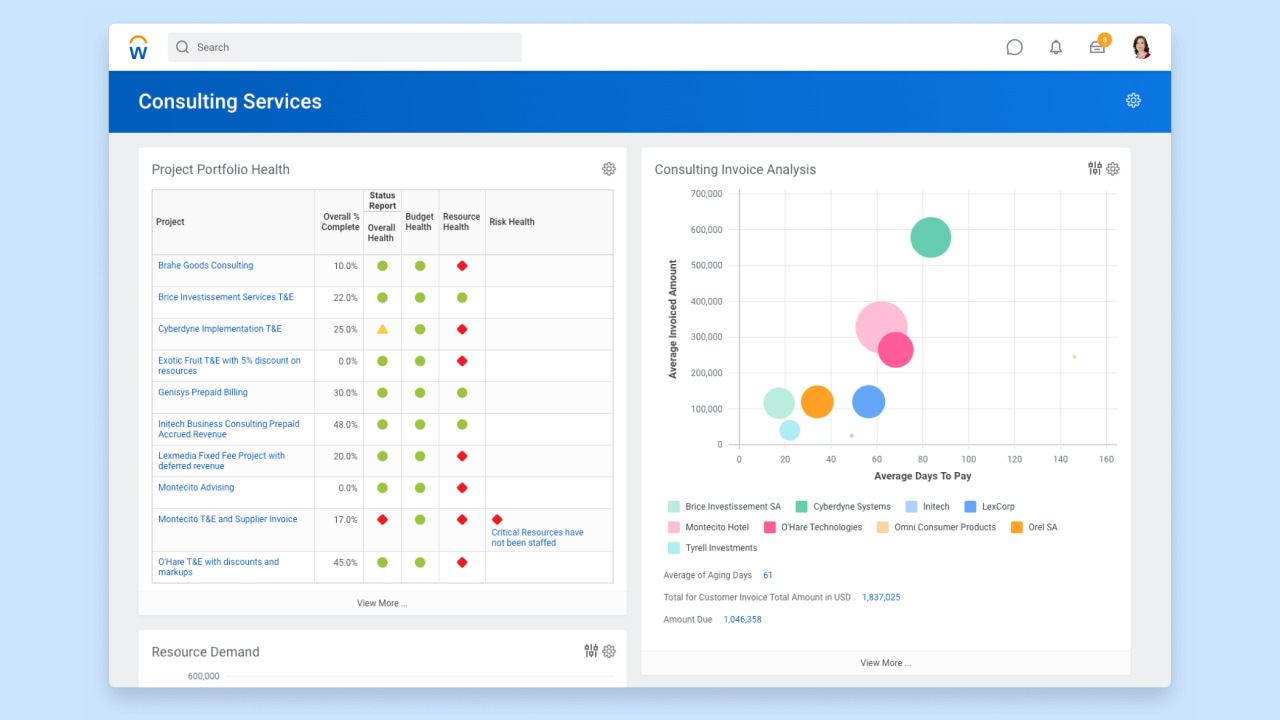This screenshot has height=720, width=1280.
Task: Select the orange Orel SA bubble
Action: (x=817, y=402)
